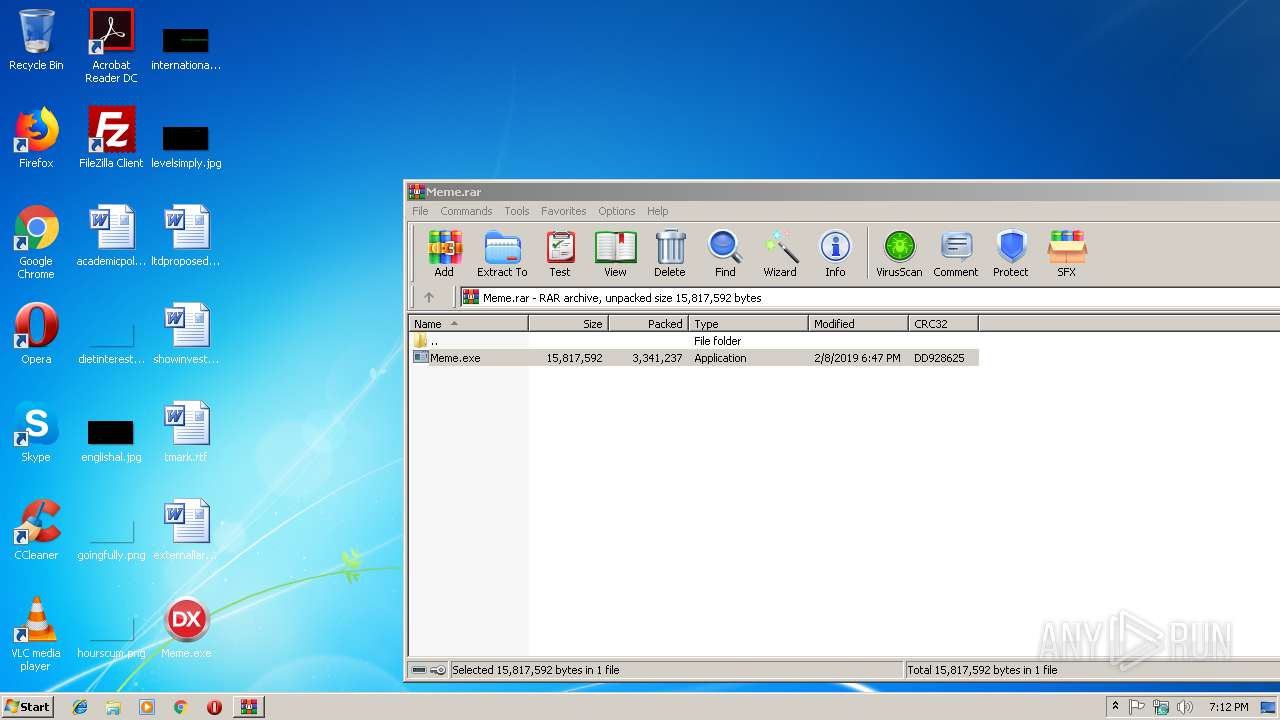Select the parent folder '..' row
The height and width of the screenshot is (720, 1280).
693,341
